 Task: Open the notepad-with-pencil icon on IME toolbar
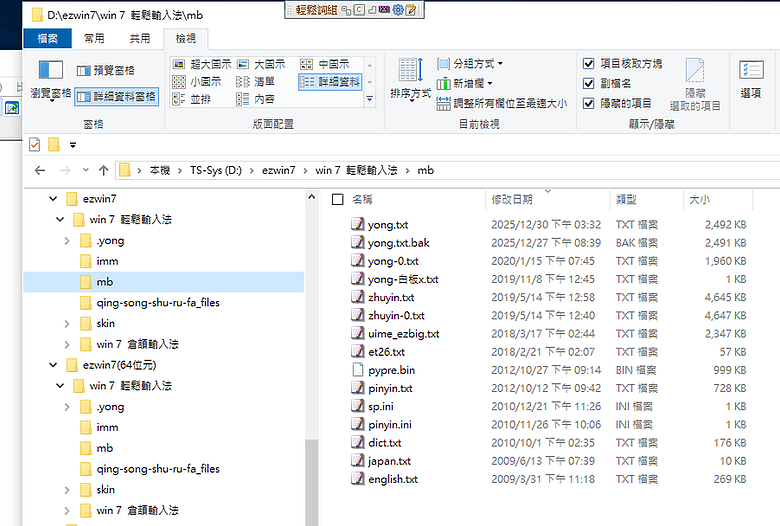(x=411, y=9)
